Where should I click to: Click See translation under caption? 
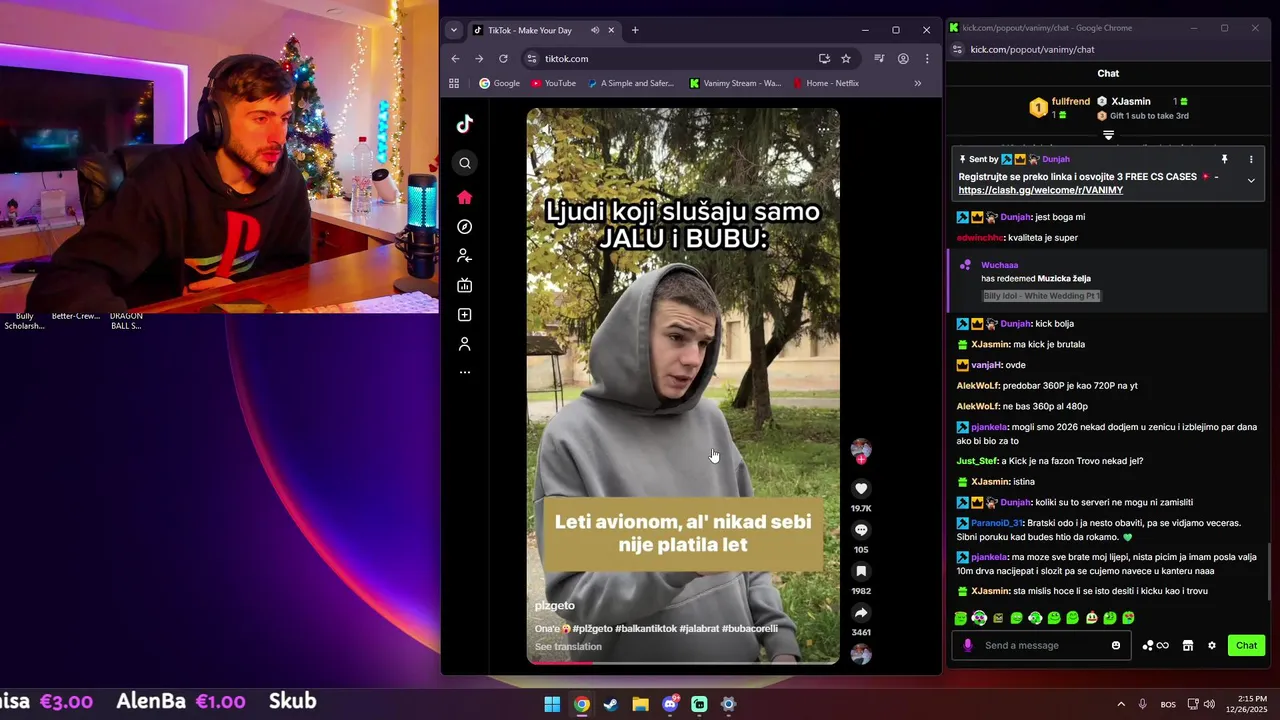point(568,647)
